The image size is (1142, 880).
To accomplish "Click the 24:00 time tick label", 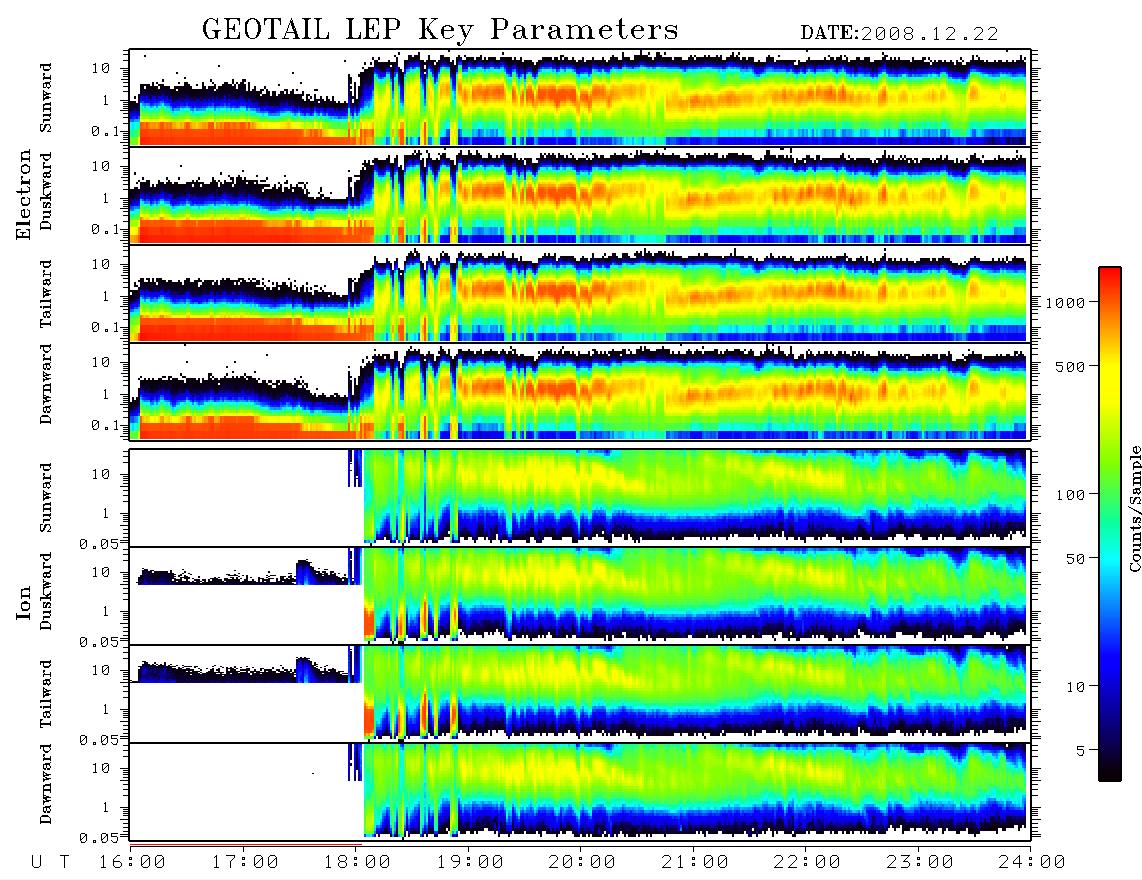I will click(x=1032, y=863).
